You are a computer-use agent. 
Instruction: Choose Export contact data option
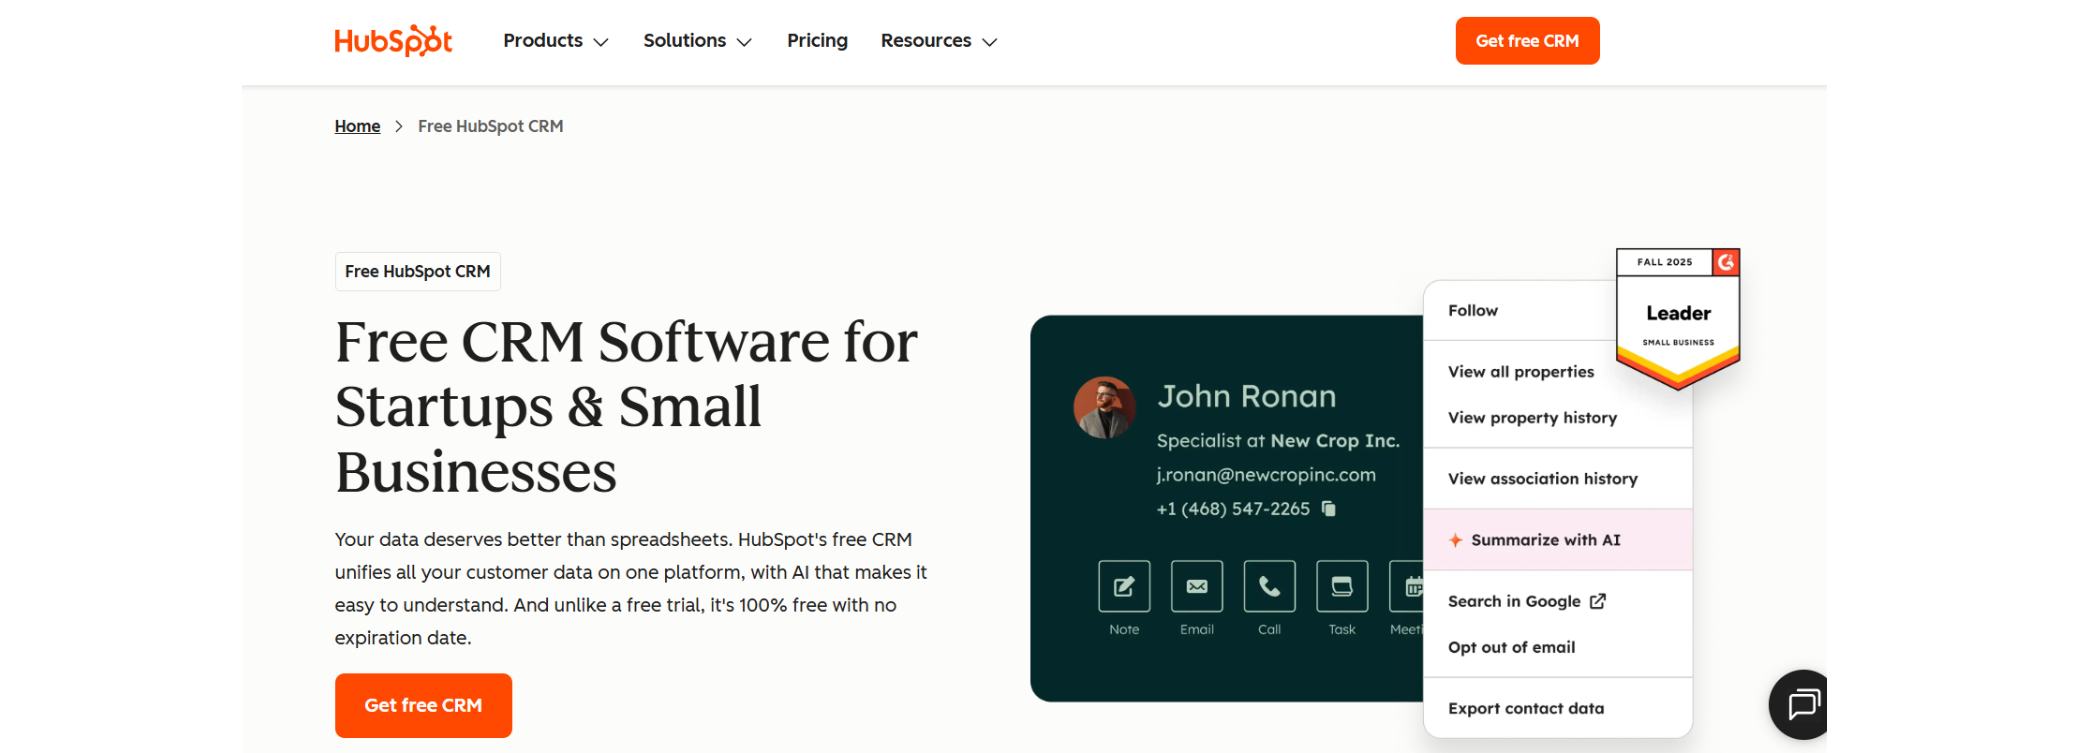(x=1526, y=708)
